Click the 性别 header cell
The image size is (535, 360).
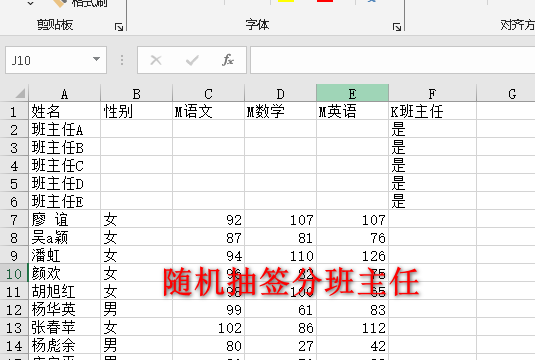(136, 111)
